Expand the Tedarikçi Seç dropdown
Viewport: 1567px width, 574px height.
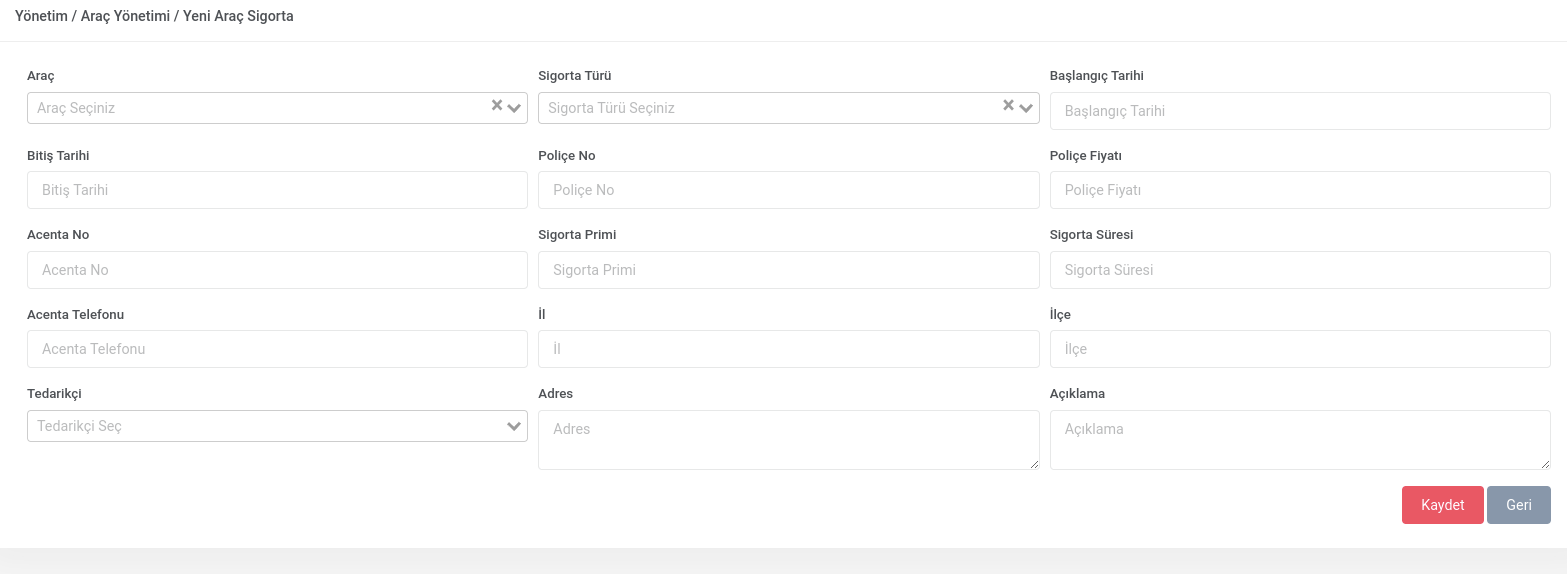(x=277, y=426)
